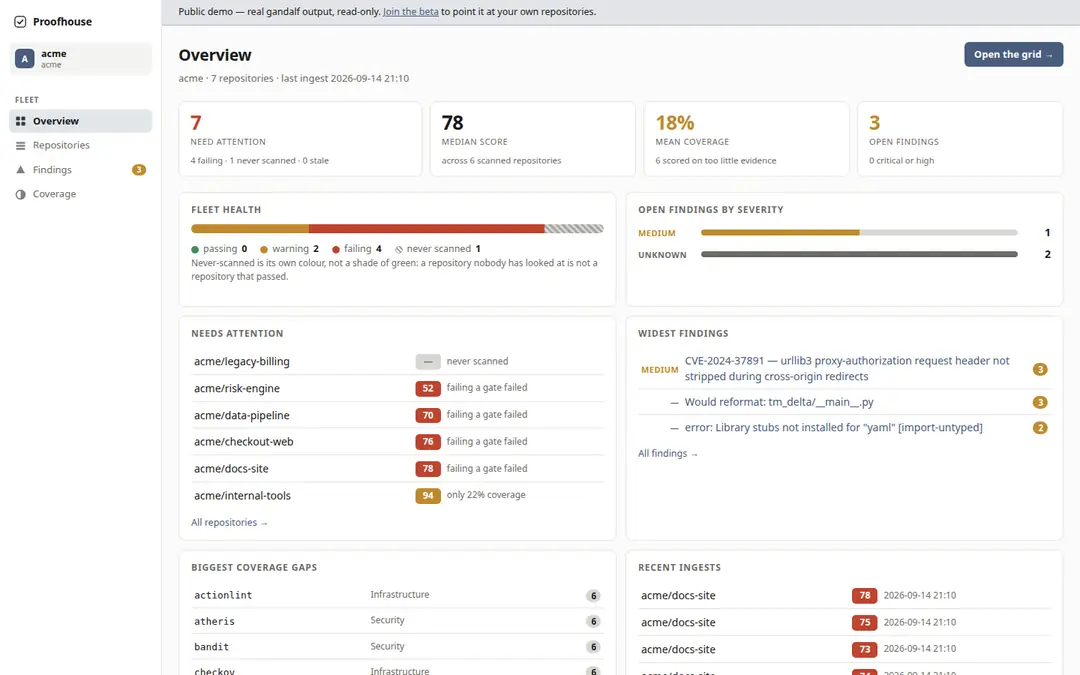Click the Need Attention stat card
Viewport: 1080px width, 675px height.
click(300, 139)
